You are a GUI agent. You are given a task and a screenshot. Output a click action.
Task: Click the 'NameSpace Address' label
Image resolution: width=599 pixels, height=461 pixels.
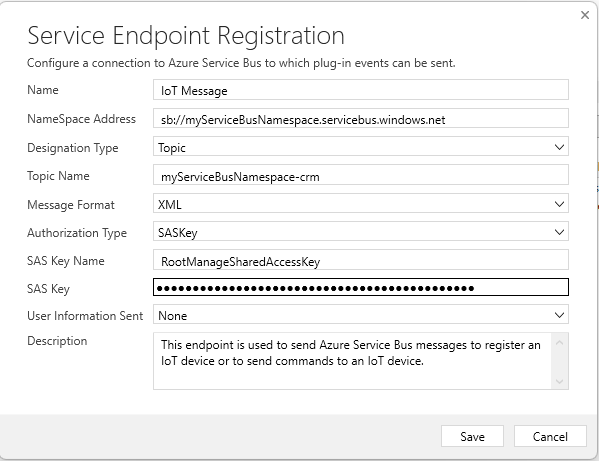click(81, 119)
